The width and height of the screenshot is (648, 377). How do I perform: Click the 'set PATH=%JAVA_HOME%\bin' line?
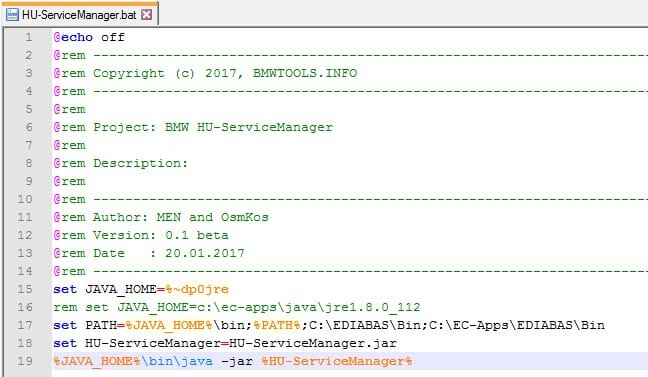click(x=329, y=325)
